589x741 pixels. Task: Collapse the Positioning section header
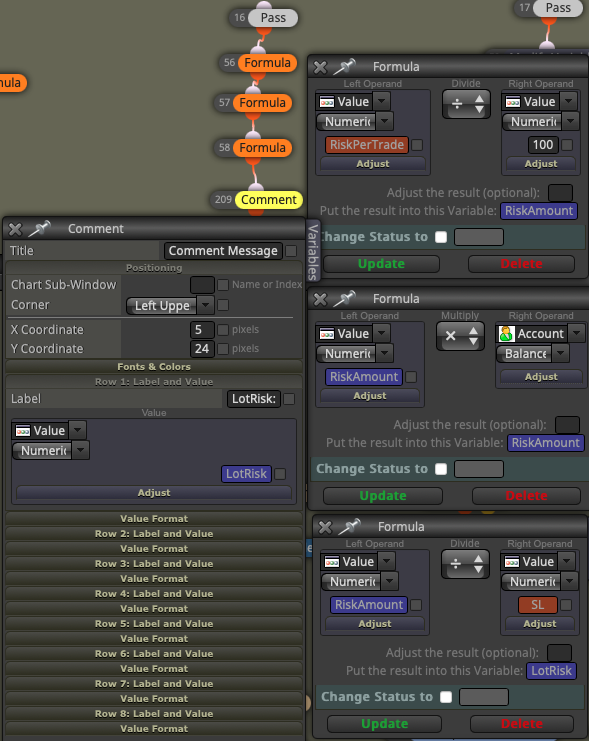[x=154, y=268]
